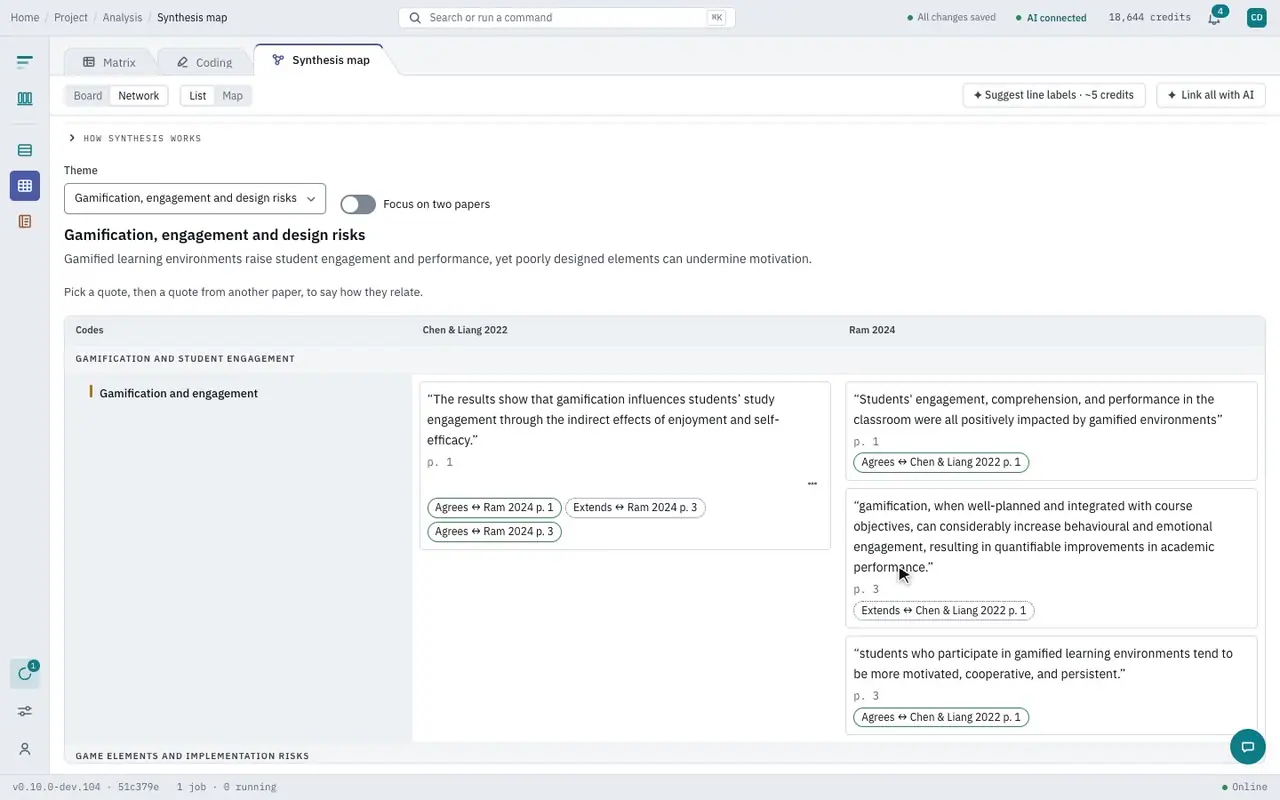Click the 18,644 credits label
Screen dimensions: 1280x800
coord(1150,17)
